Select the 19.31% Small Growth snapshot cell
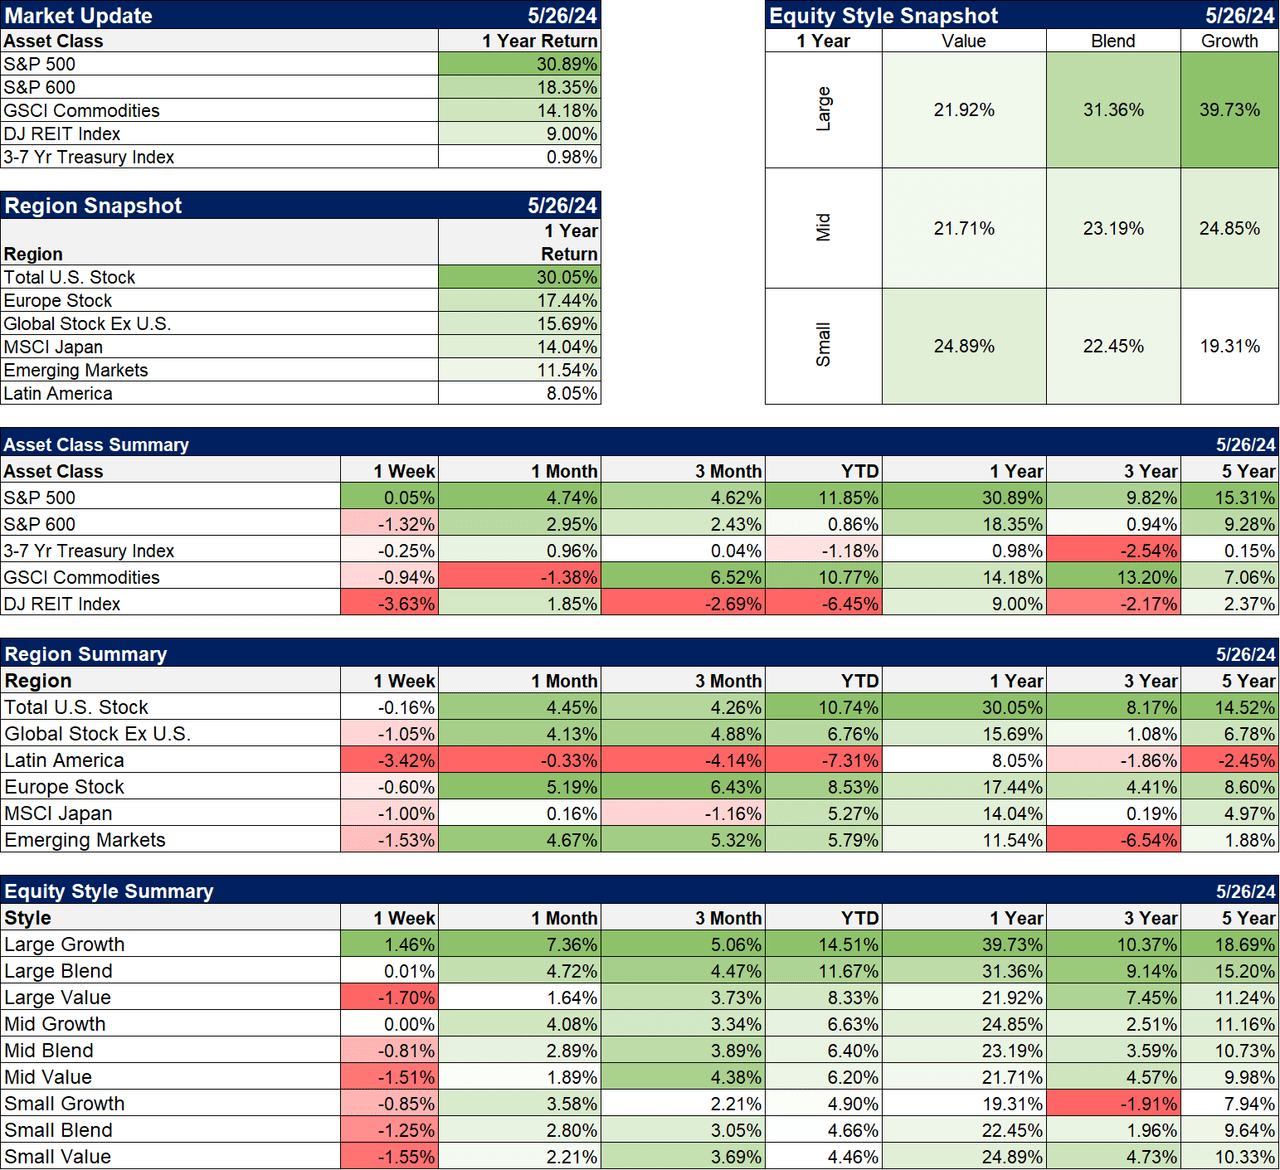The height and width of the screenshot is (1170, 1280). pos(1229,346)
